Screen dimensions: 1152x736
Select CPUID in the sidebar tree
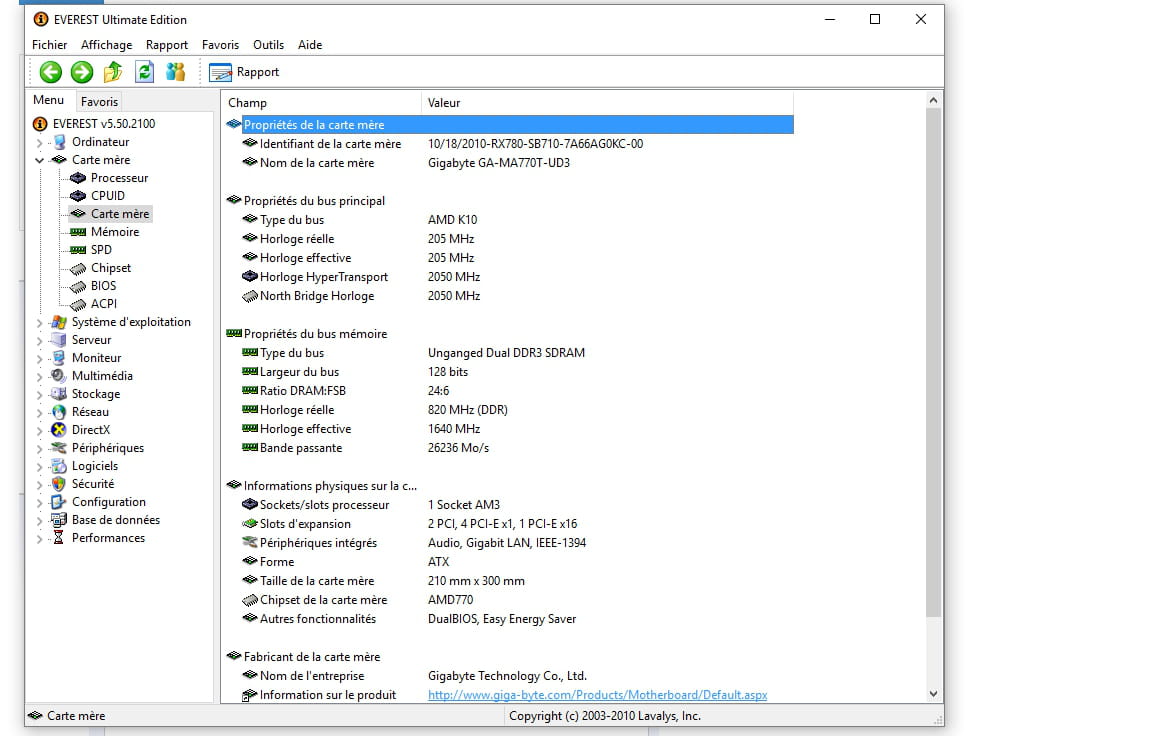pos(107,196)
